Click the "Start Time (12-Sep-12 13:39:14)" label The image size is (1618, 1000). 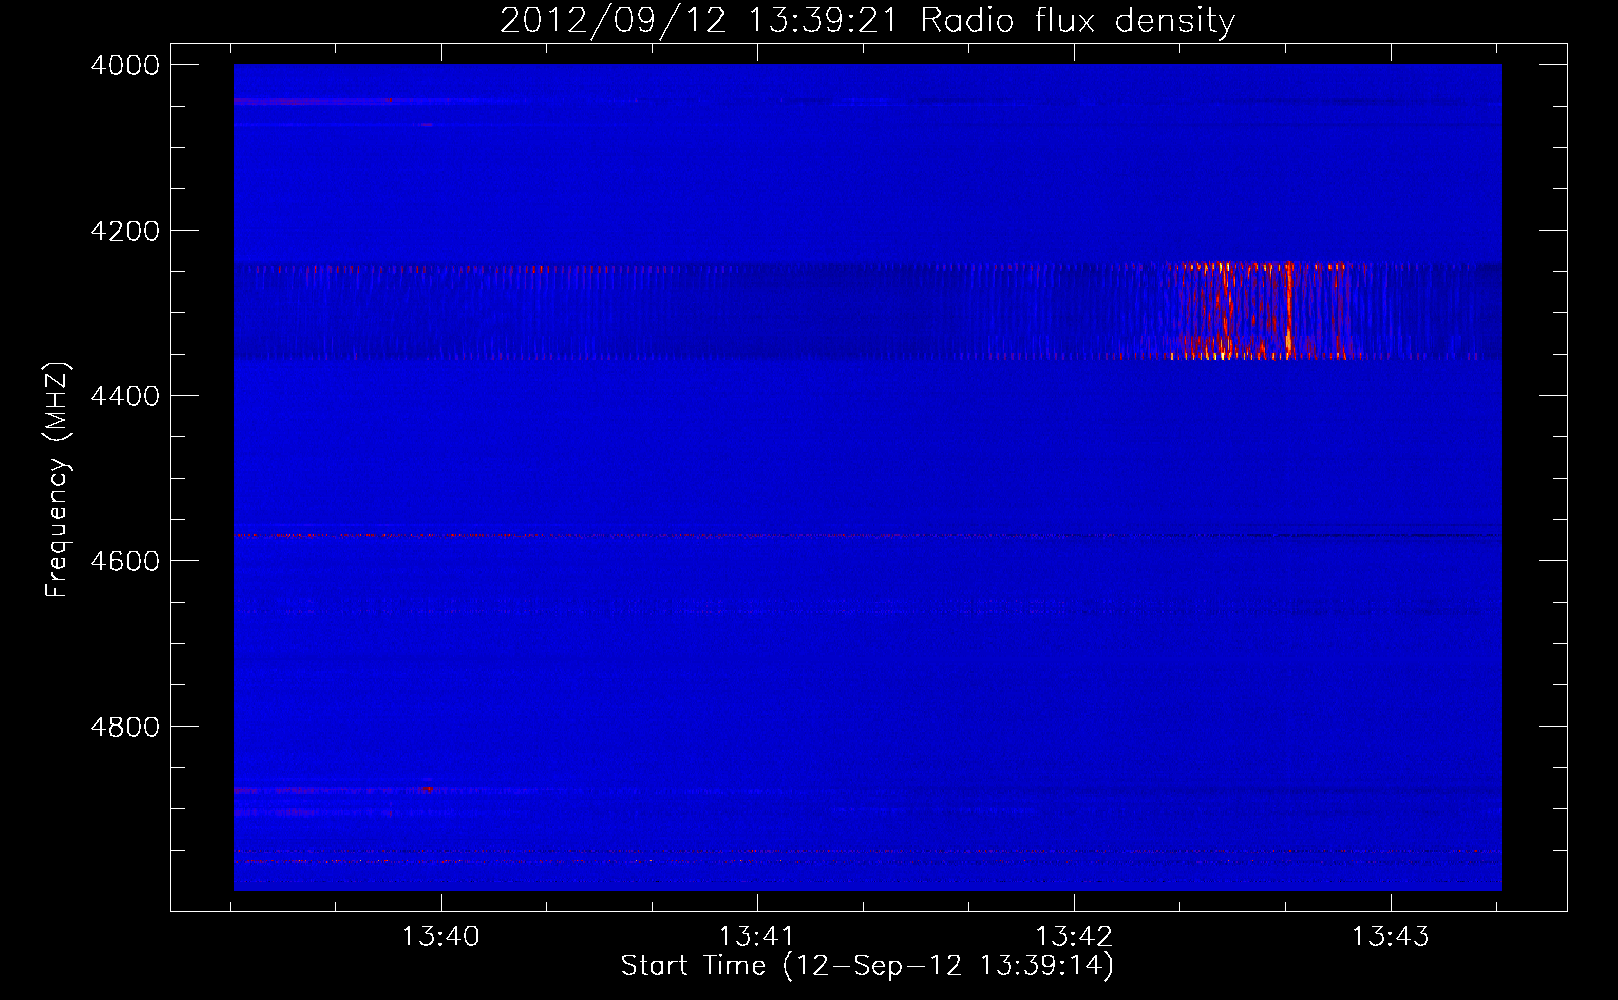[867, 966]
